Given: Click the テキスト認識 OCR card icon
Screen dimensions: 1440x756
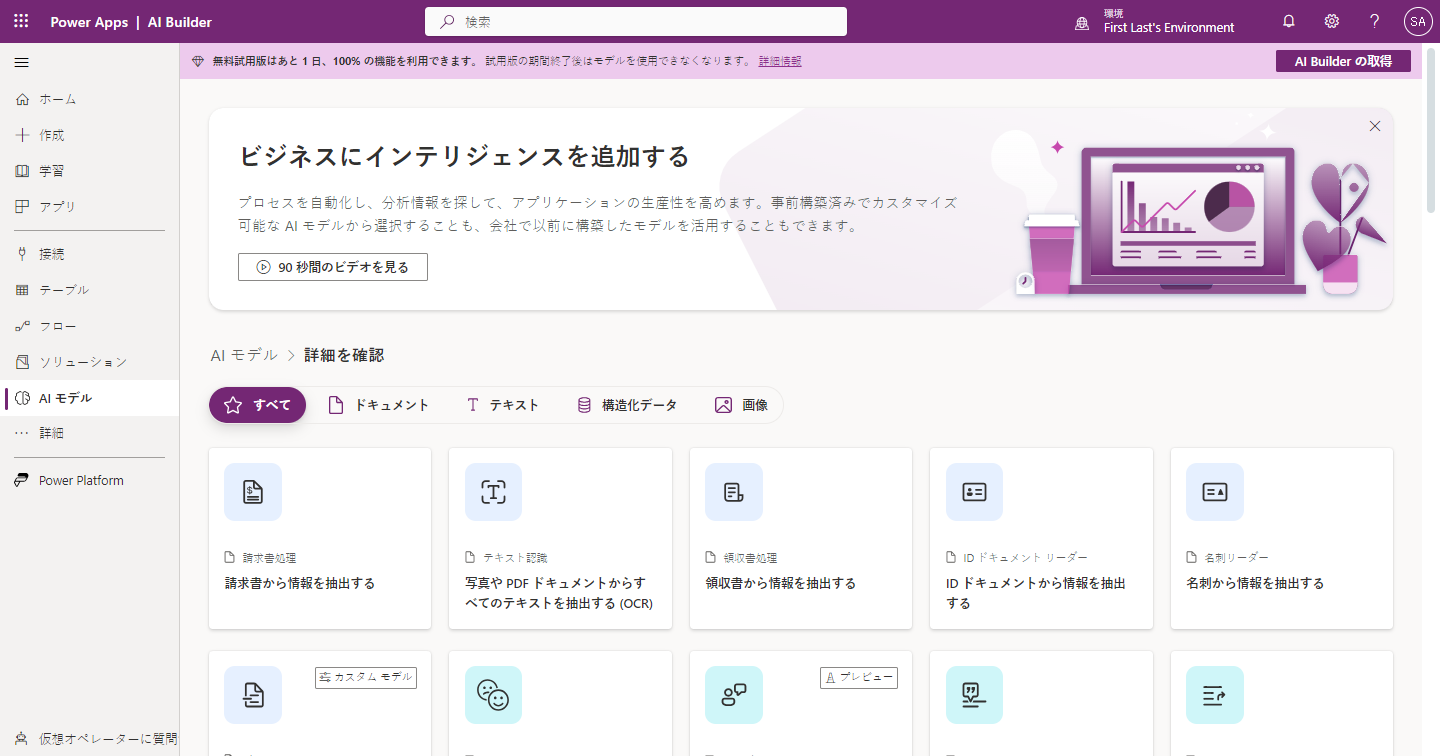Looking at the screenshot, I should [x=494, y=492].
